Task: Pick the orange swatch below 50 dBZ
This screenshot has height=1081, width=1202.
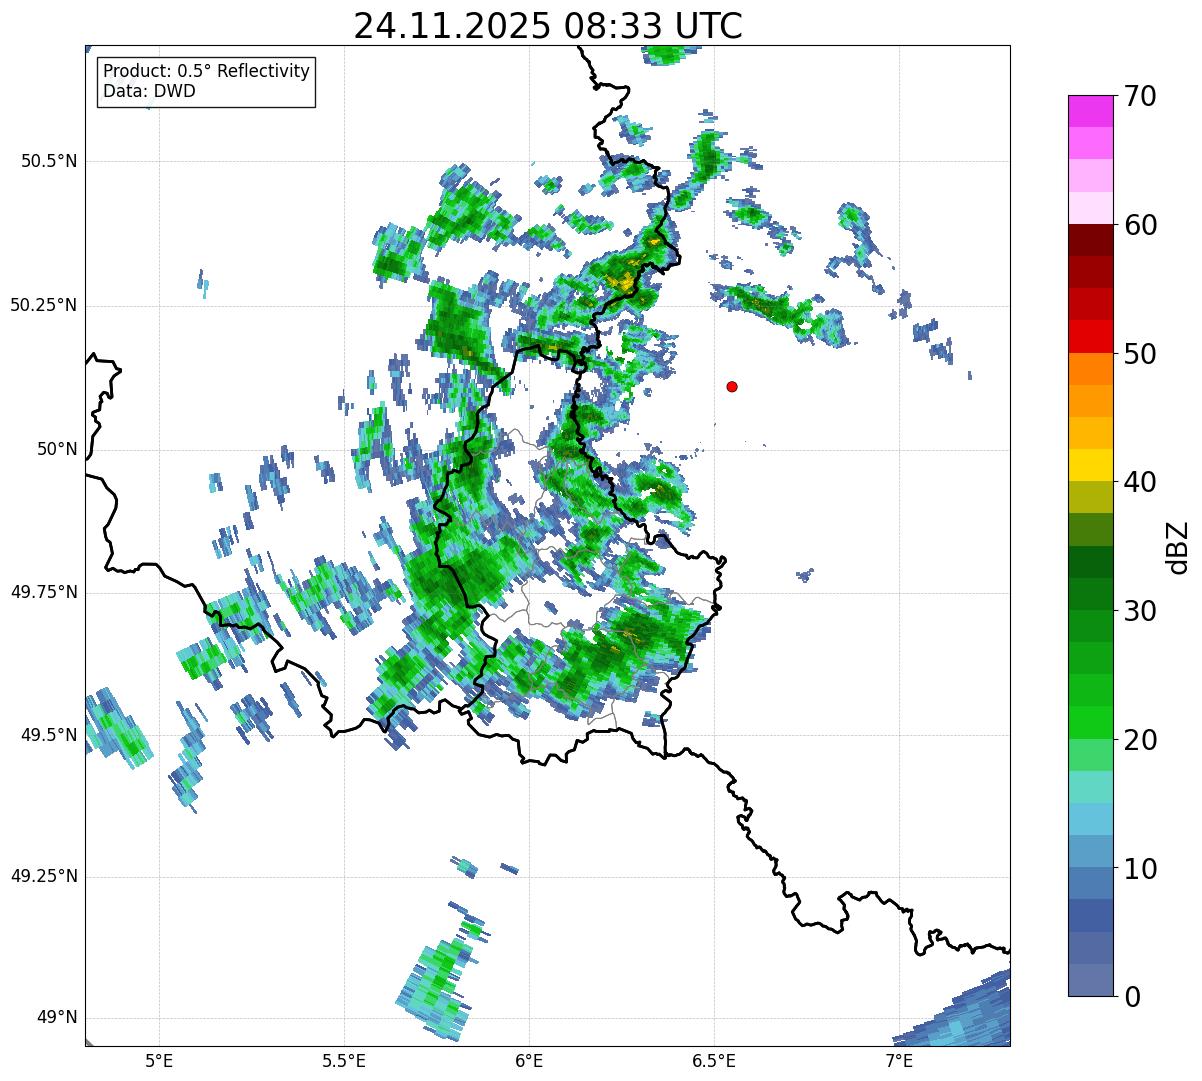Action: point(1090,369)
